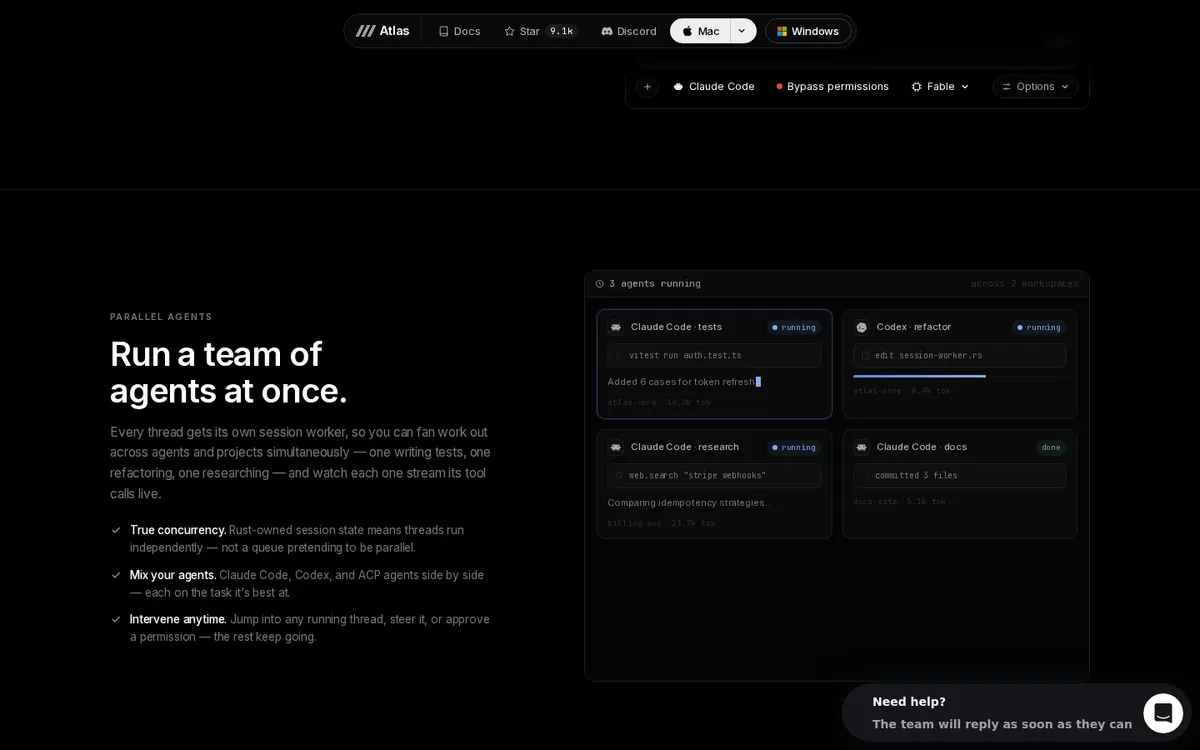Click the Claude Code research agent icon
The width and height of the screenshot is (1200, 750).
[x=616, y=447]
